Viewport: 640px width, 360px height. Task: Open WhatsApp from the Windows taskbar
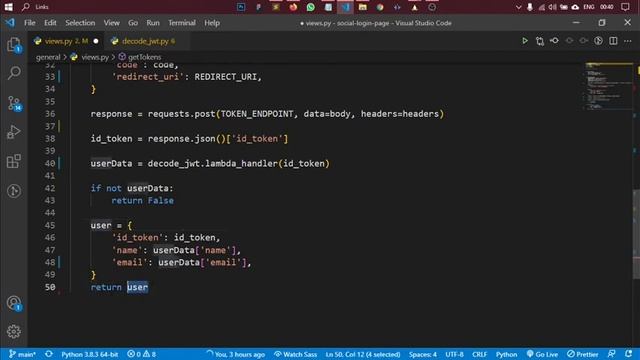pyautogui.click(x=311, y=7)
